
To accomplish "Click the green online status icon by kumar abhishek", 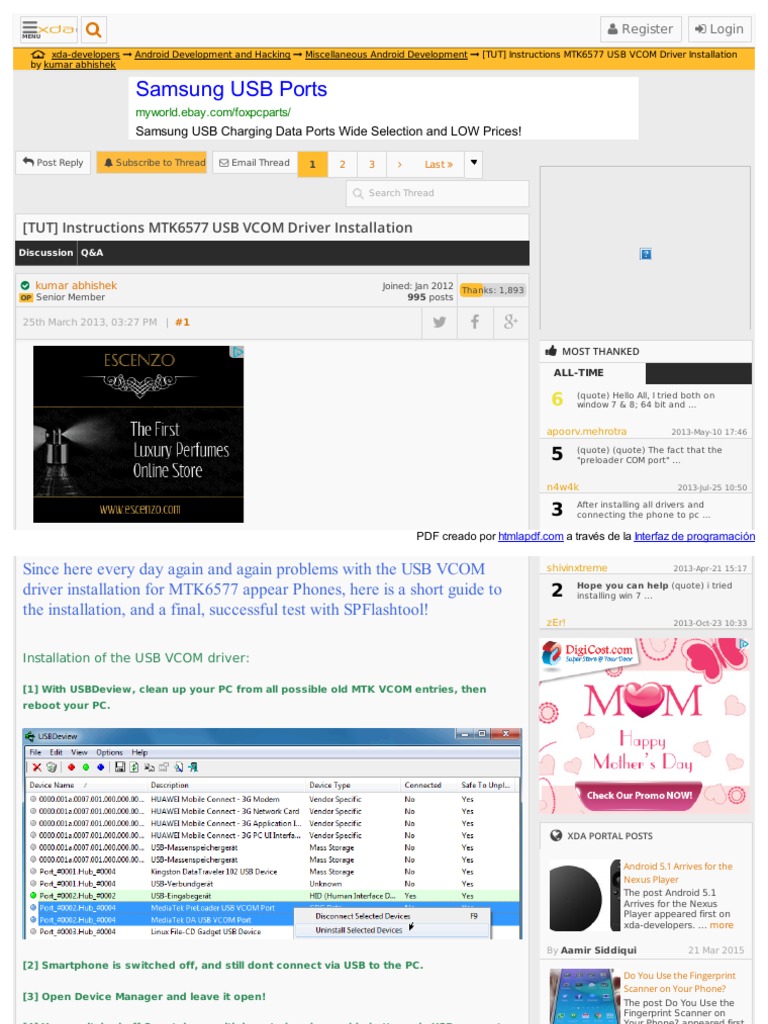I will (x=25, y=285).
